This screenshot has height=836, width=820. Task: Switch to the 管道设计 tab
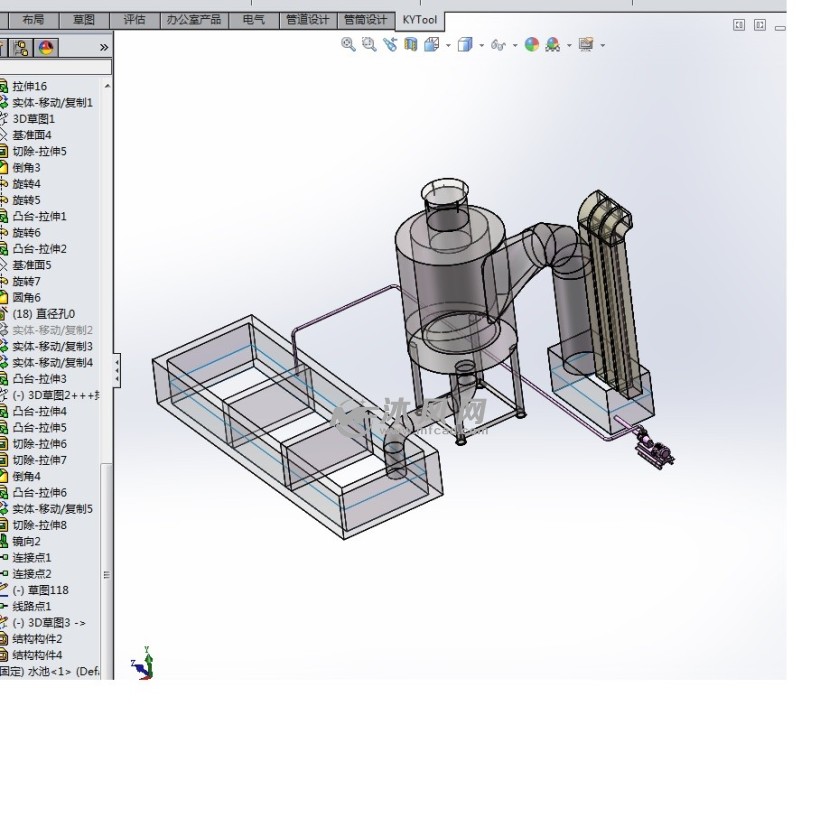[x=307, y=19]
